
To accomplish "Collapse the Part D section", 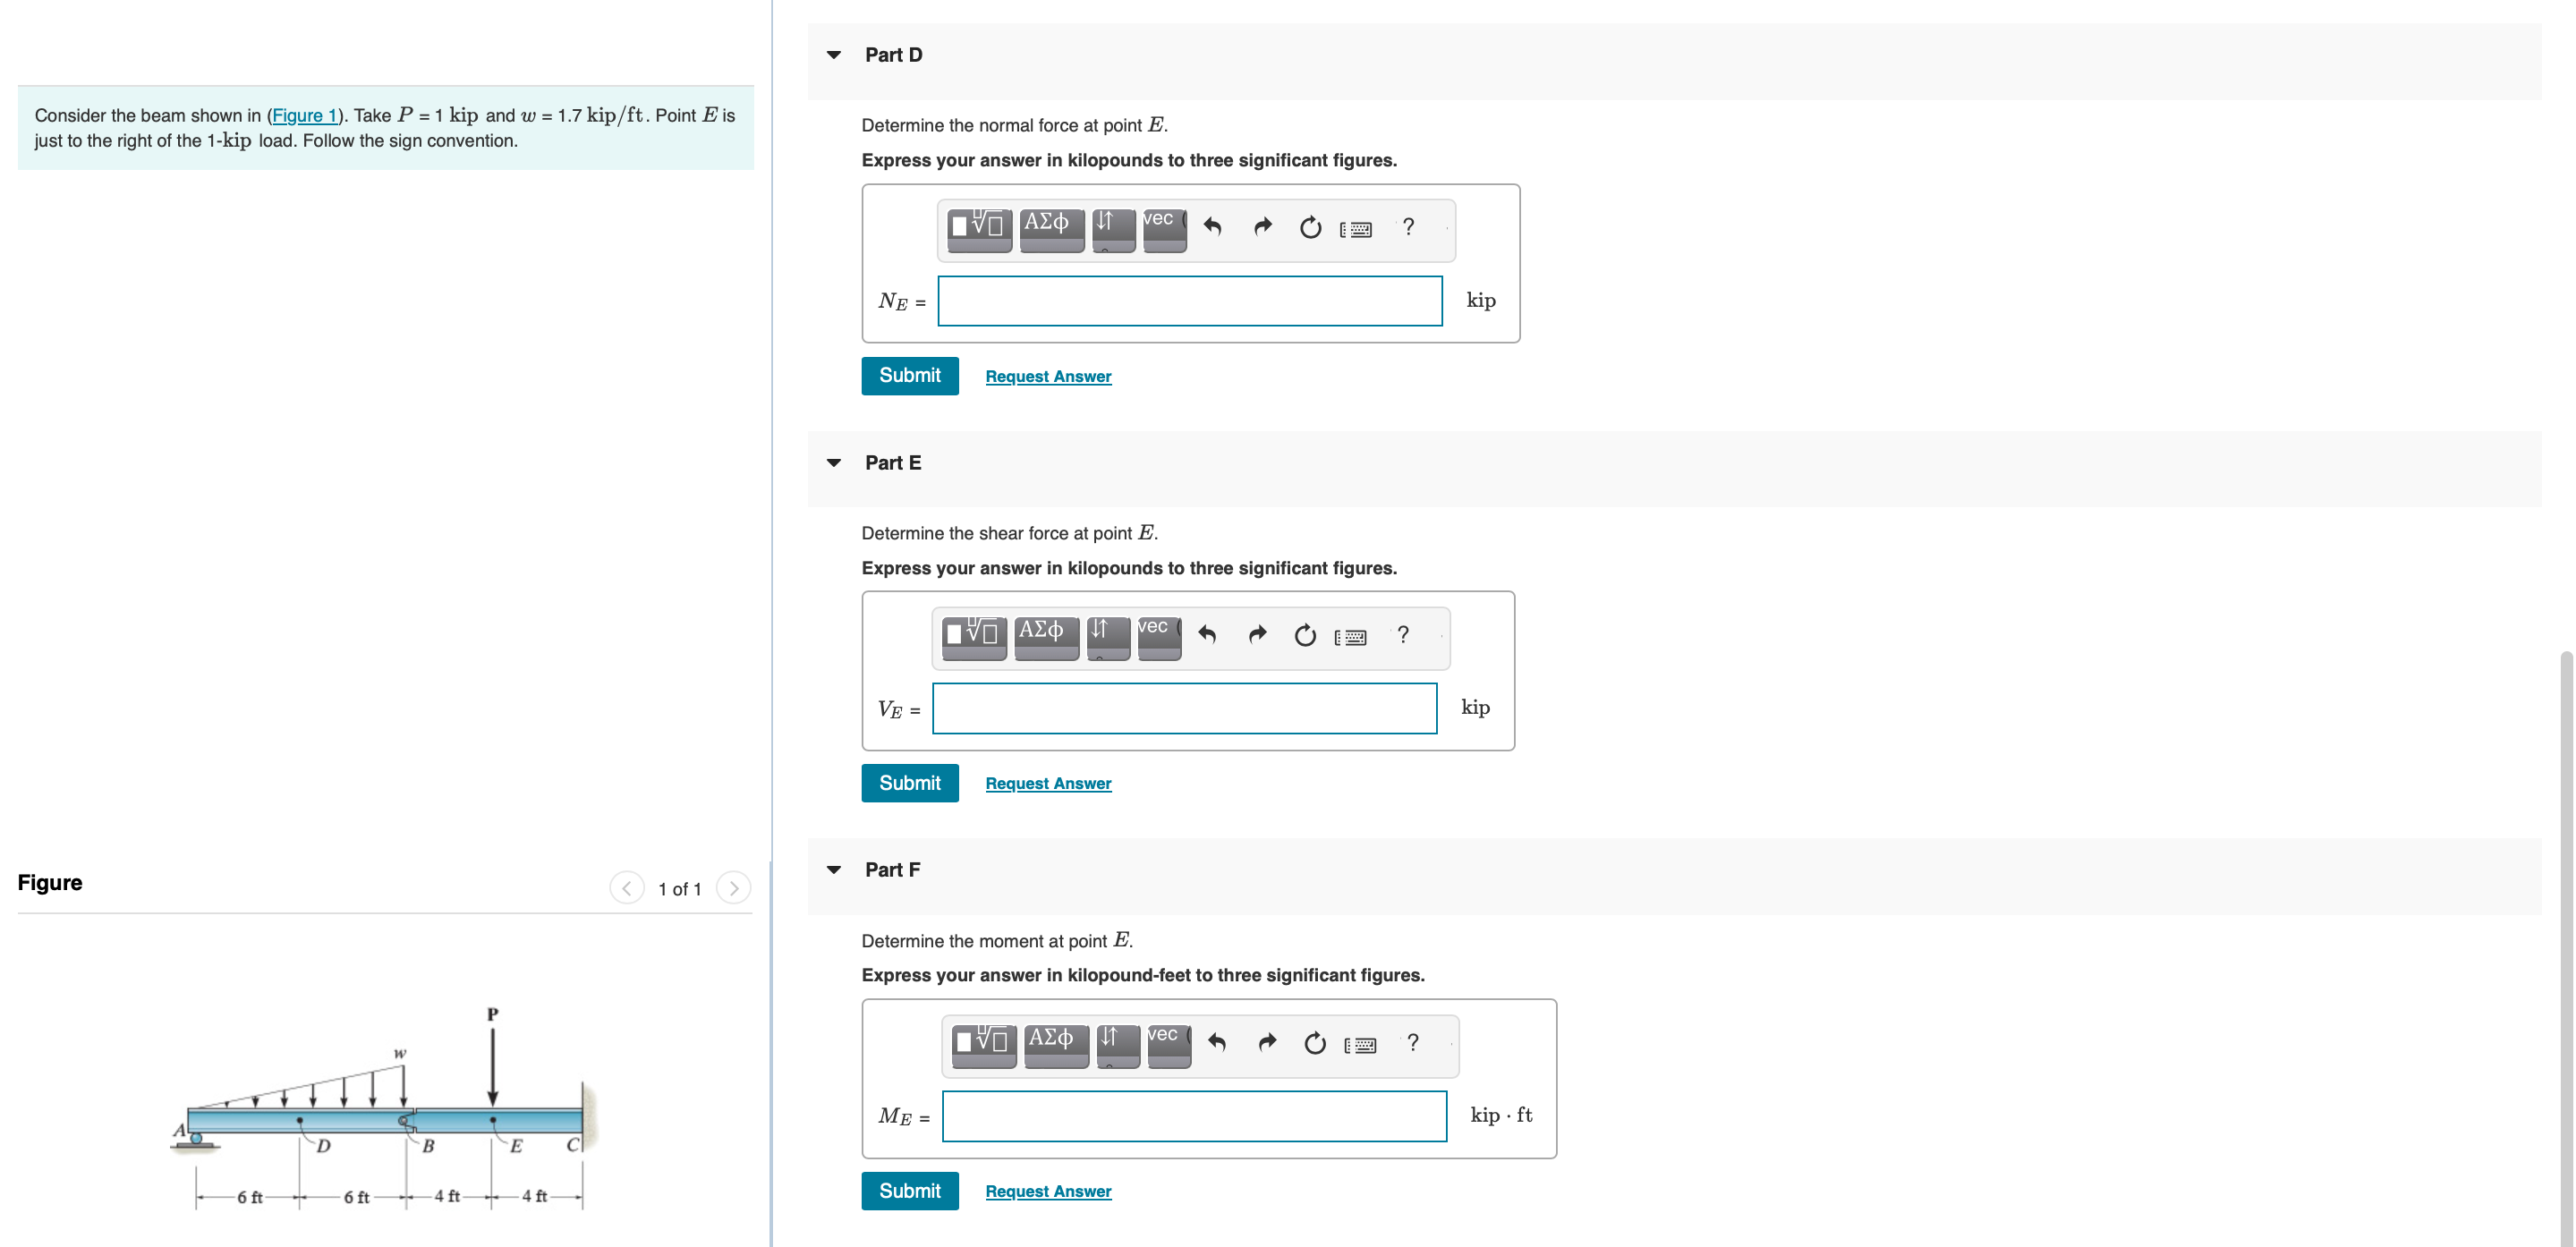I will (x=834, y=55).
